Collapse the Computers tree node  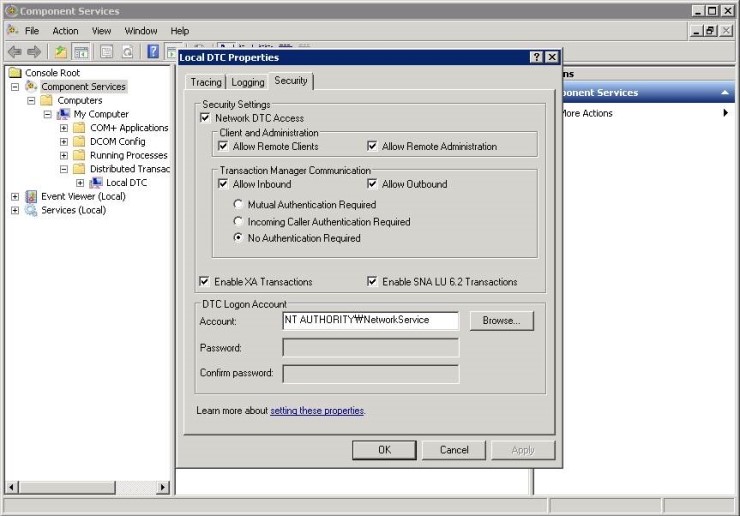pos(31,100)
